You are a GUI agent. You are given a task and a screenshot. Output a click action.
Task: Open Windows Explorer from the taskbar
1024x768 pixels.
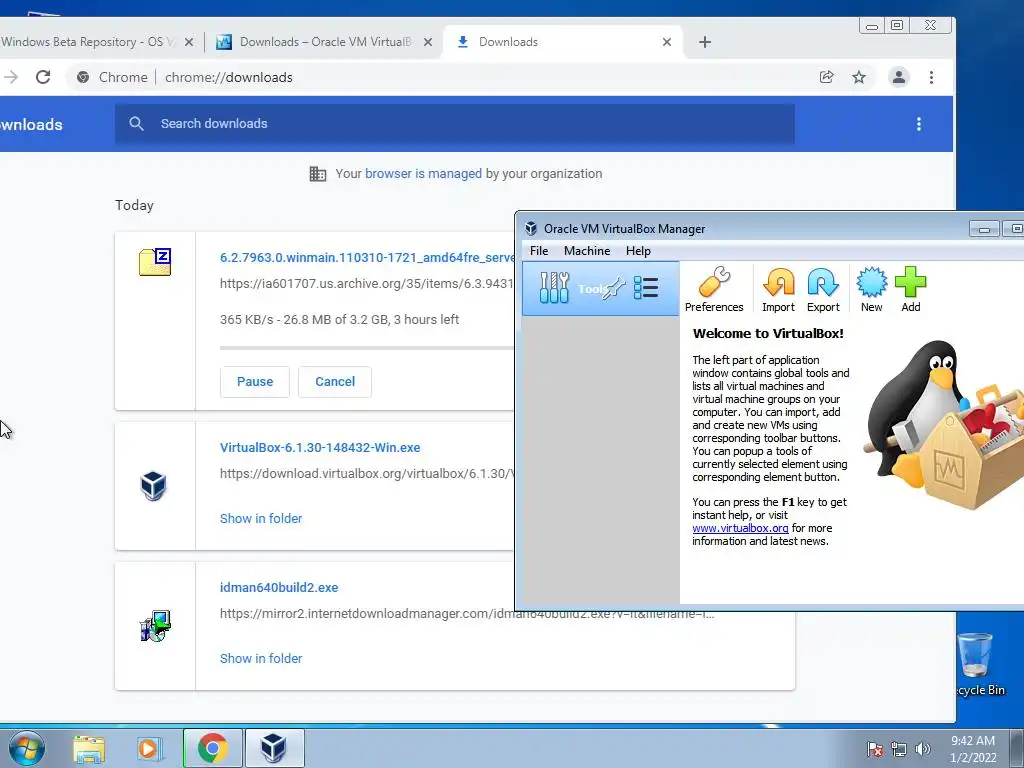(89, 748)
